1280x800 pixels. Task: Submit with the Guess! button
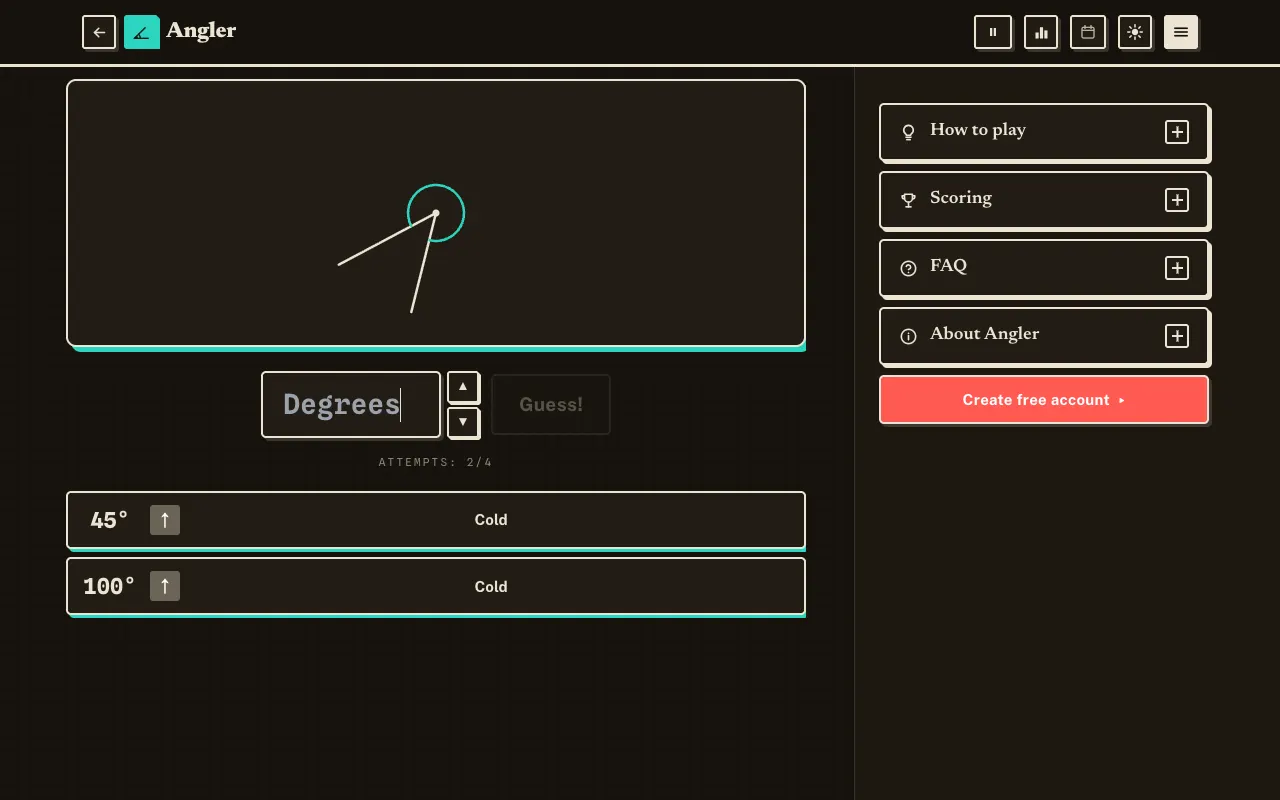pyautogui.click(x=551, y=404)
